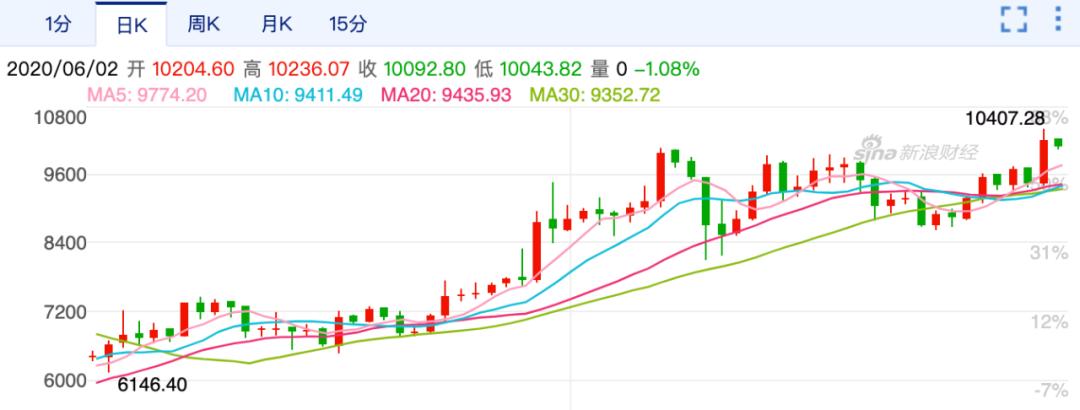Click the MA20: 9435.93 indicator label

(x=446, y=94)
